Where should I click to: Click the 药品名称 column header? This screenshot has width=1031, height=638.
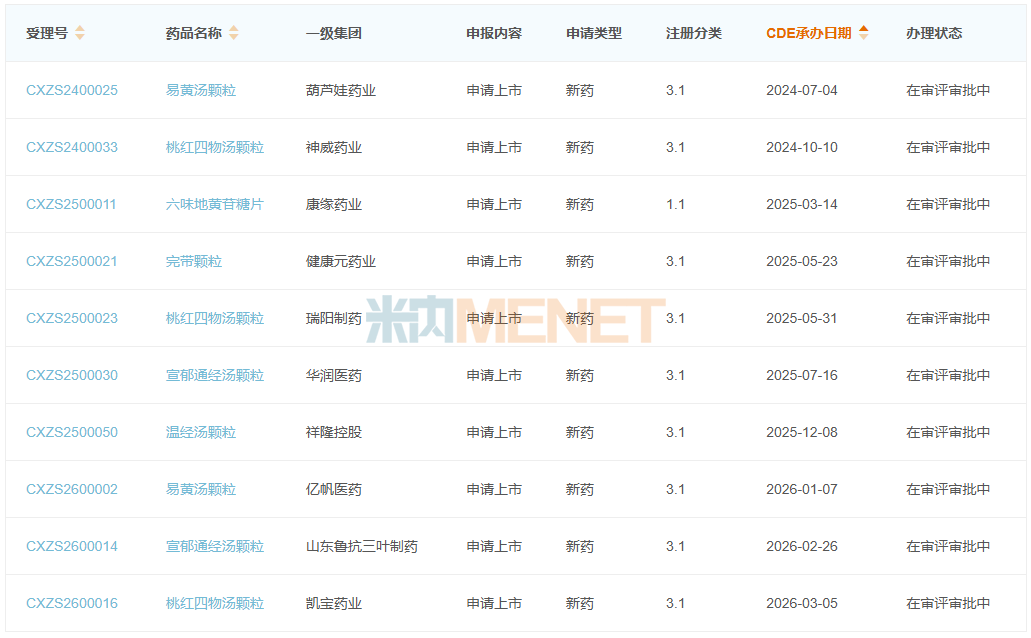[x=193, y=33]
